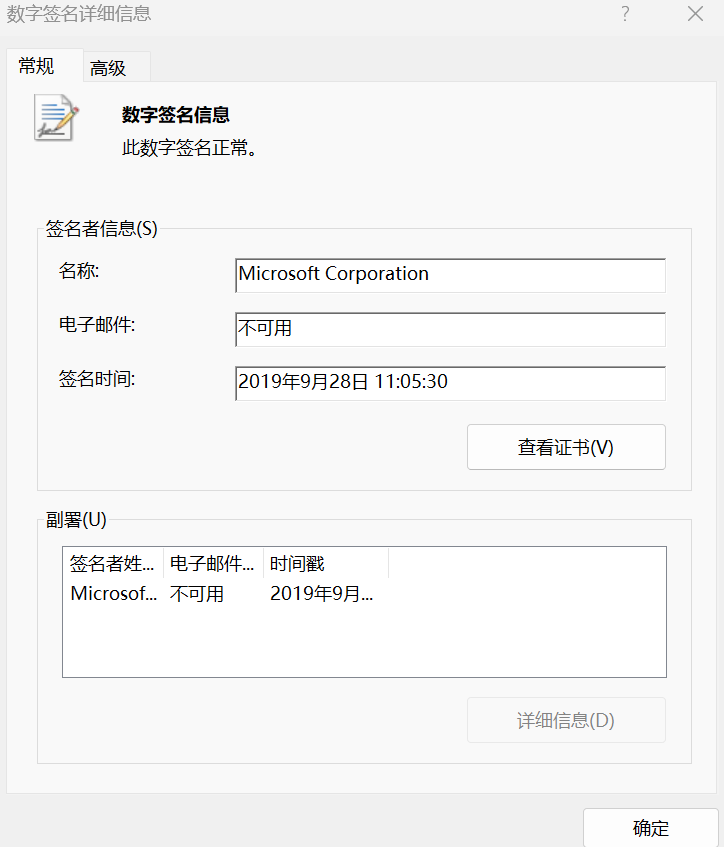Close the digital signature details dialog
This screenshot has width=724, height=847.
click(695, 14)
